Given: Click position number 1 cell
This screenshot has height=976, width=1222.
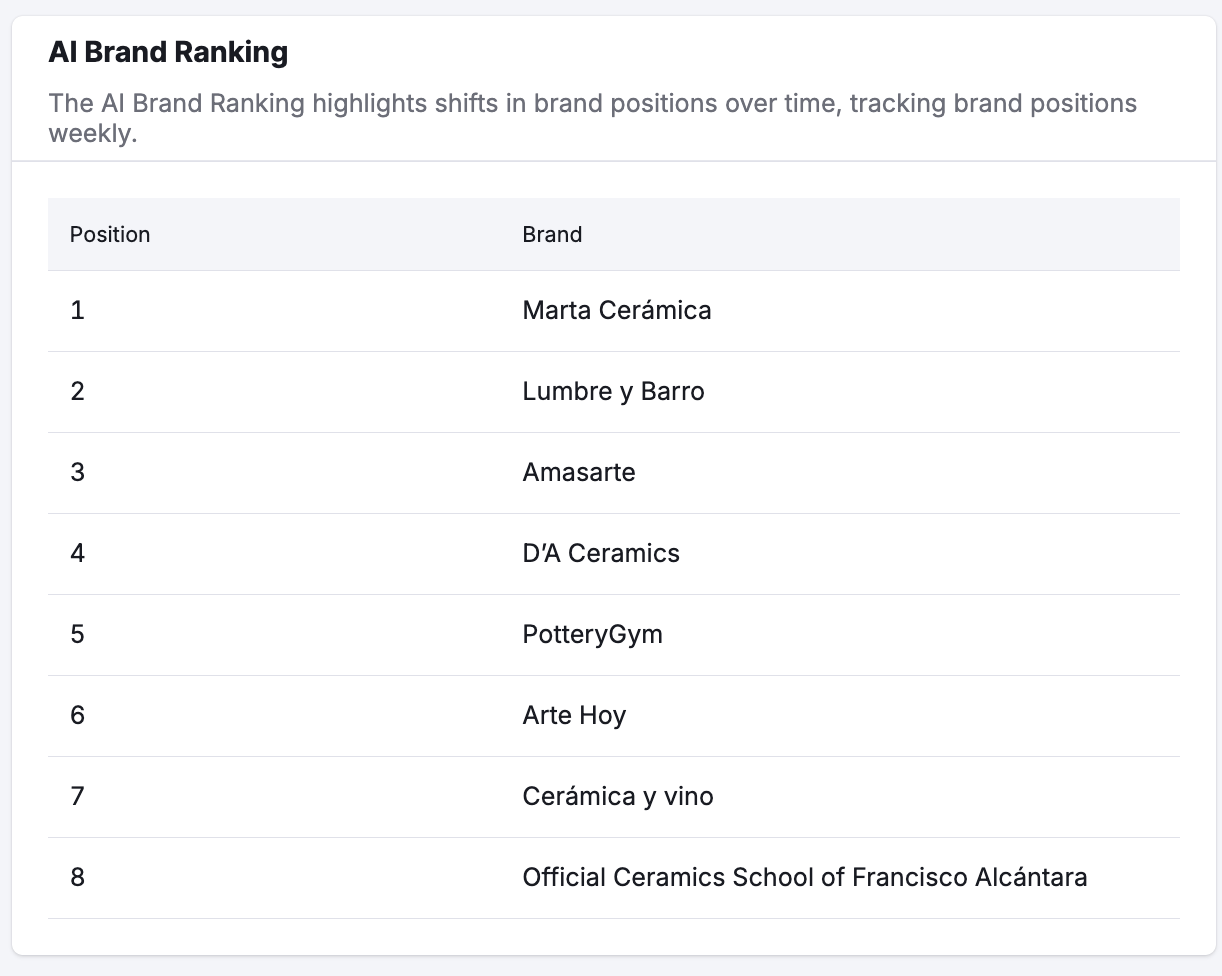Looking at the screenshot, I should click(77, 310).
